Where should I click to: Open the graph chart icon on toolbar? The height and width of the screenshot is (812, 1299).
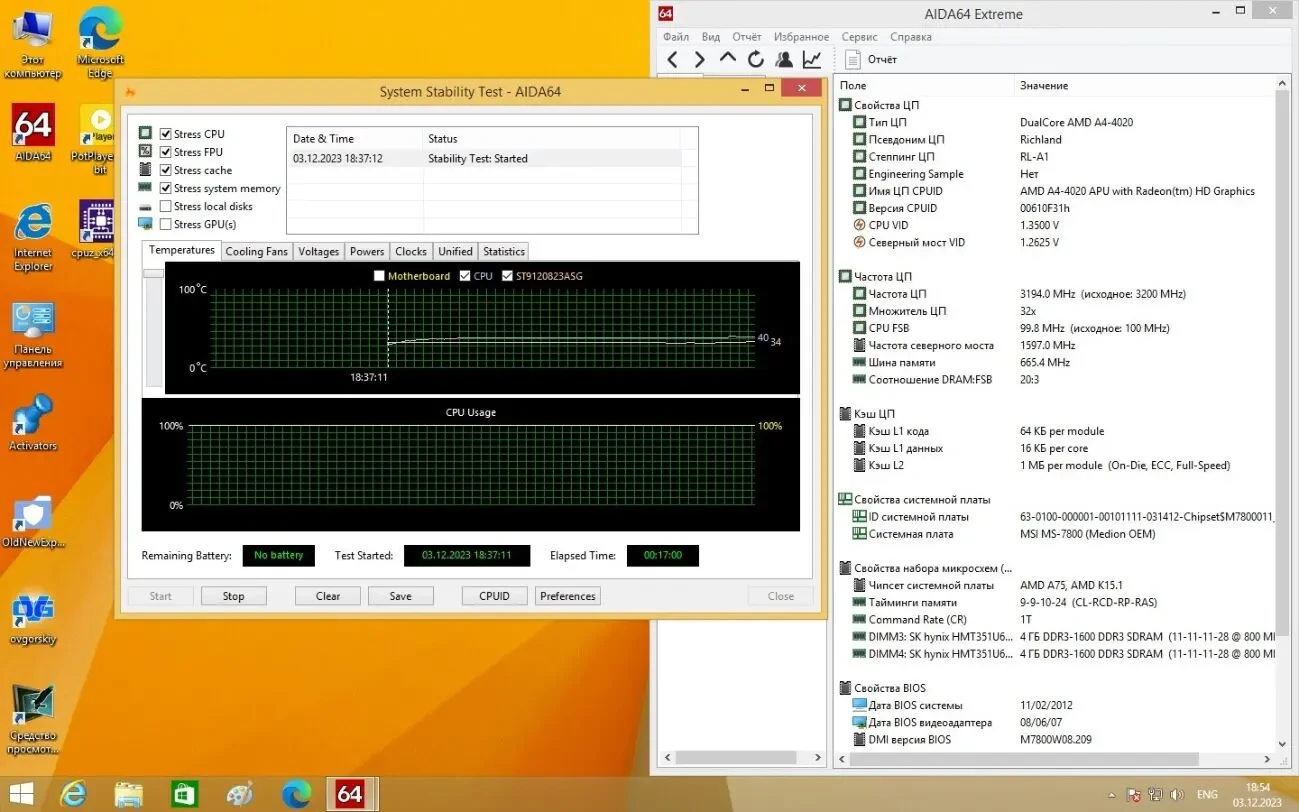click(811, 59)
